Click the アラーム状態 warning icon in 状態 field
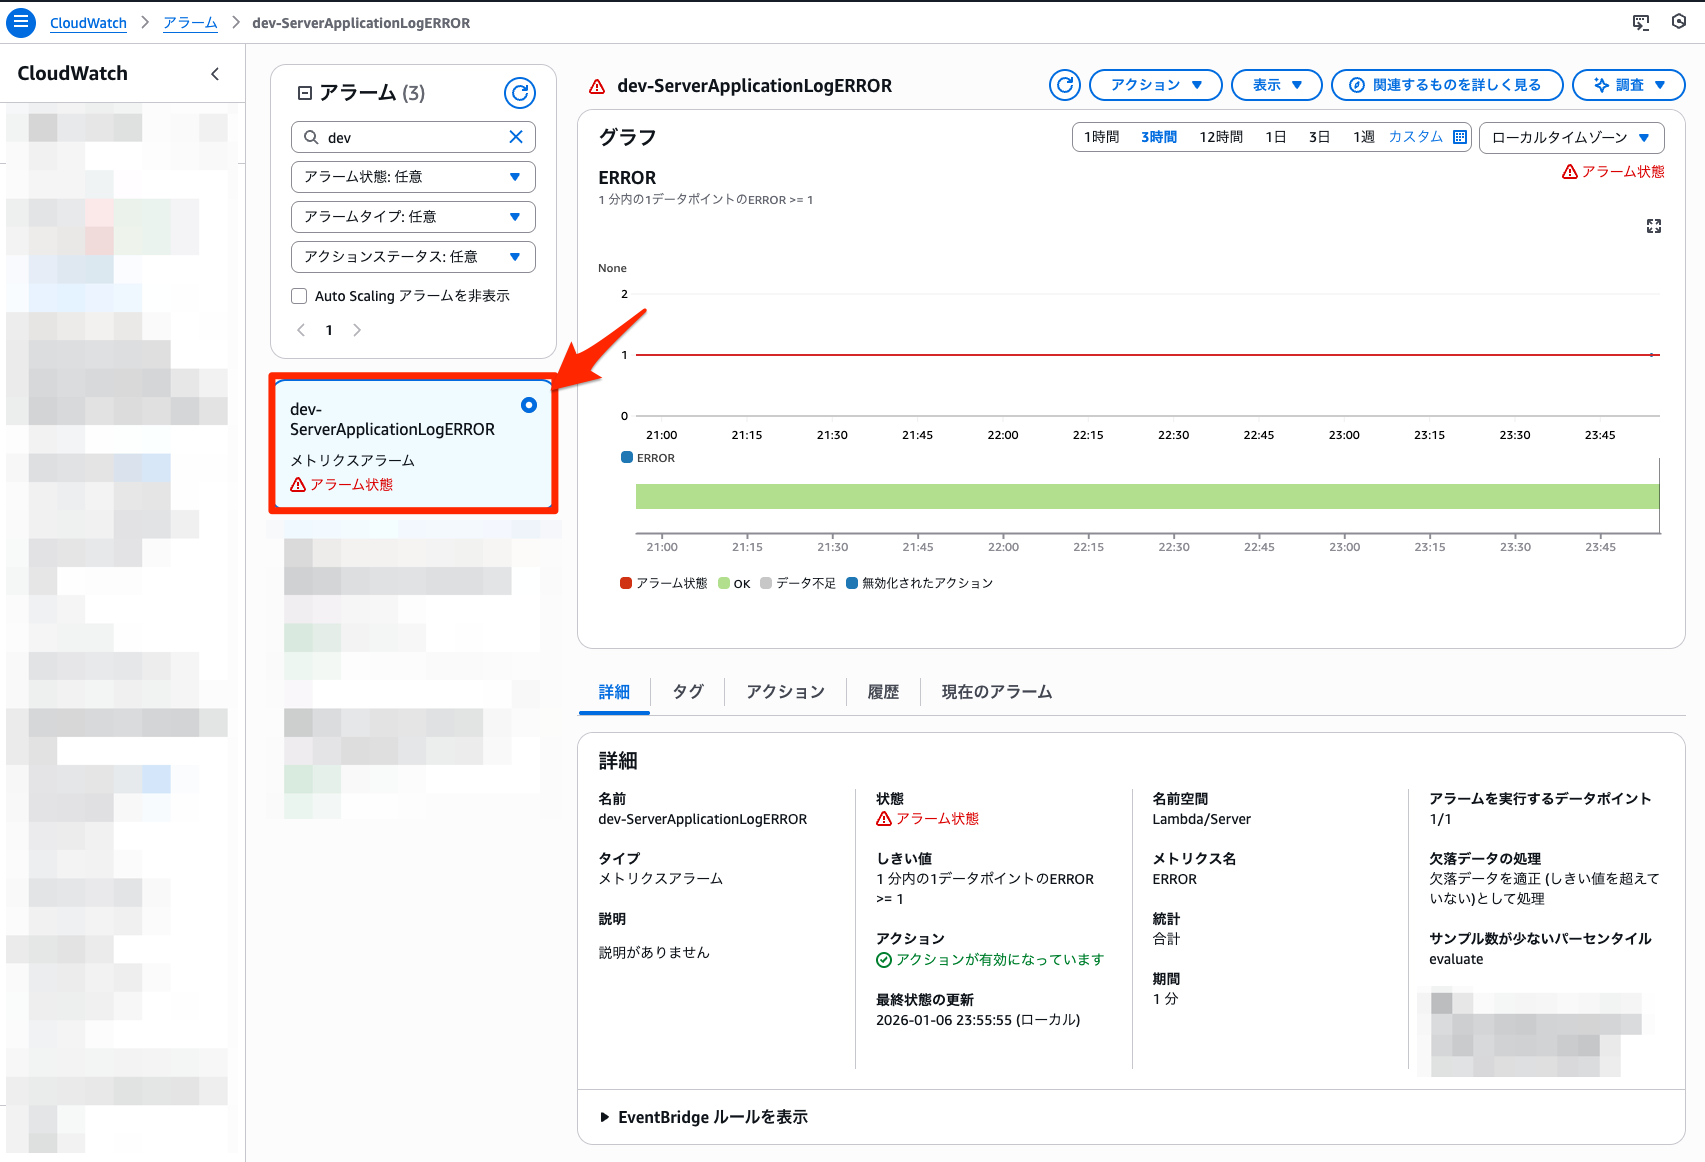Viewport: 1705px width, 1162px height. pyautogui.click(x=884, y=819)
